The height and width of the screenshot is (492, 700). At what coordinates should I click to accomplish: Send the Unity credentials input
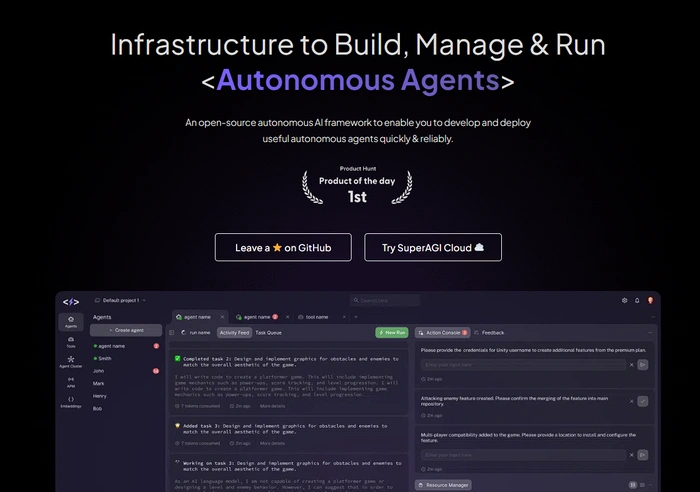643,365
